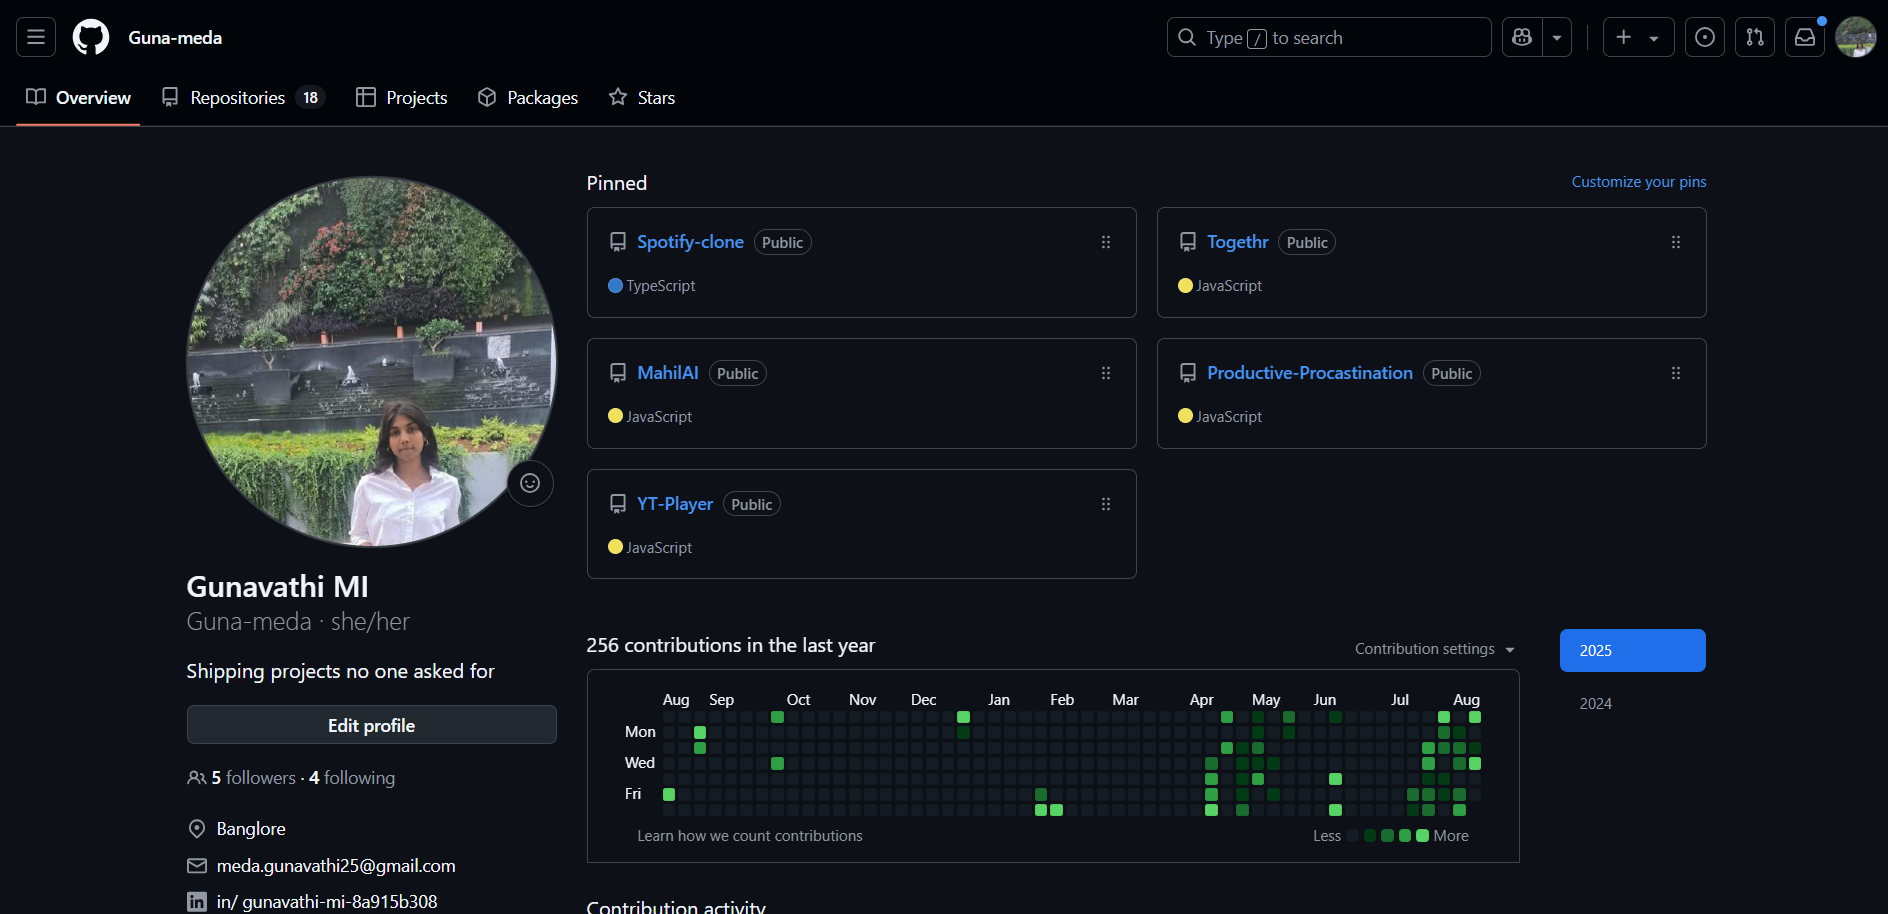Grab the drag handle on YT-Player pin

pos(1106,504)
